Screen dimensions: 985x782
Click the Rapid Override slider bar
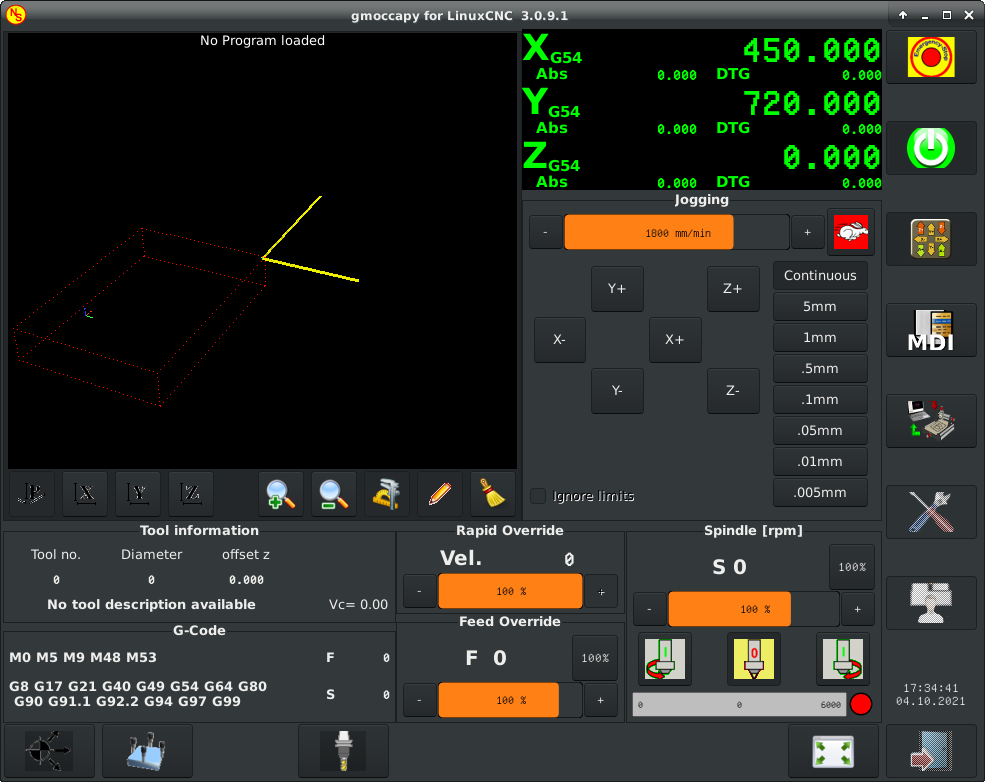click(510, 591)
